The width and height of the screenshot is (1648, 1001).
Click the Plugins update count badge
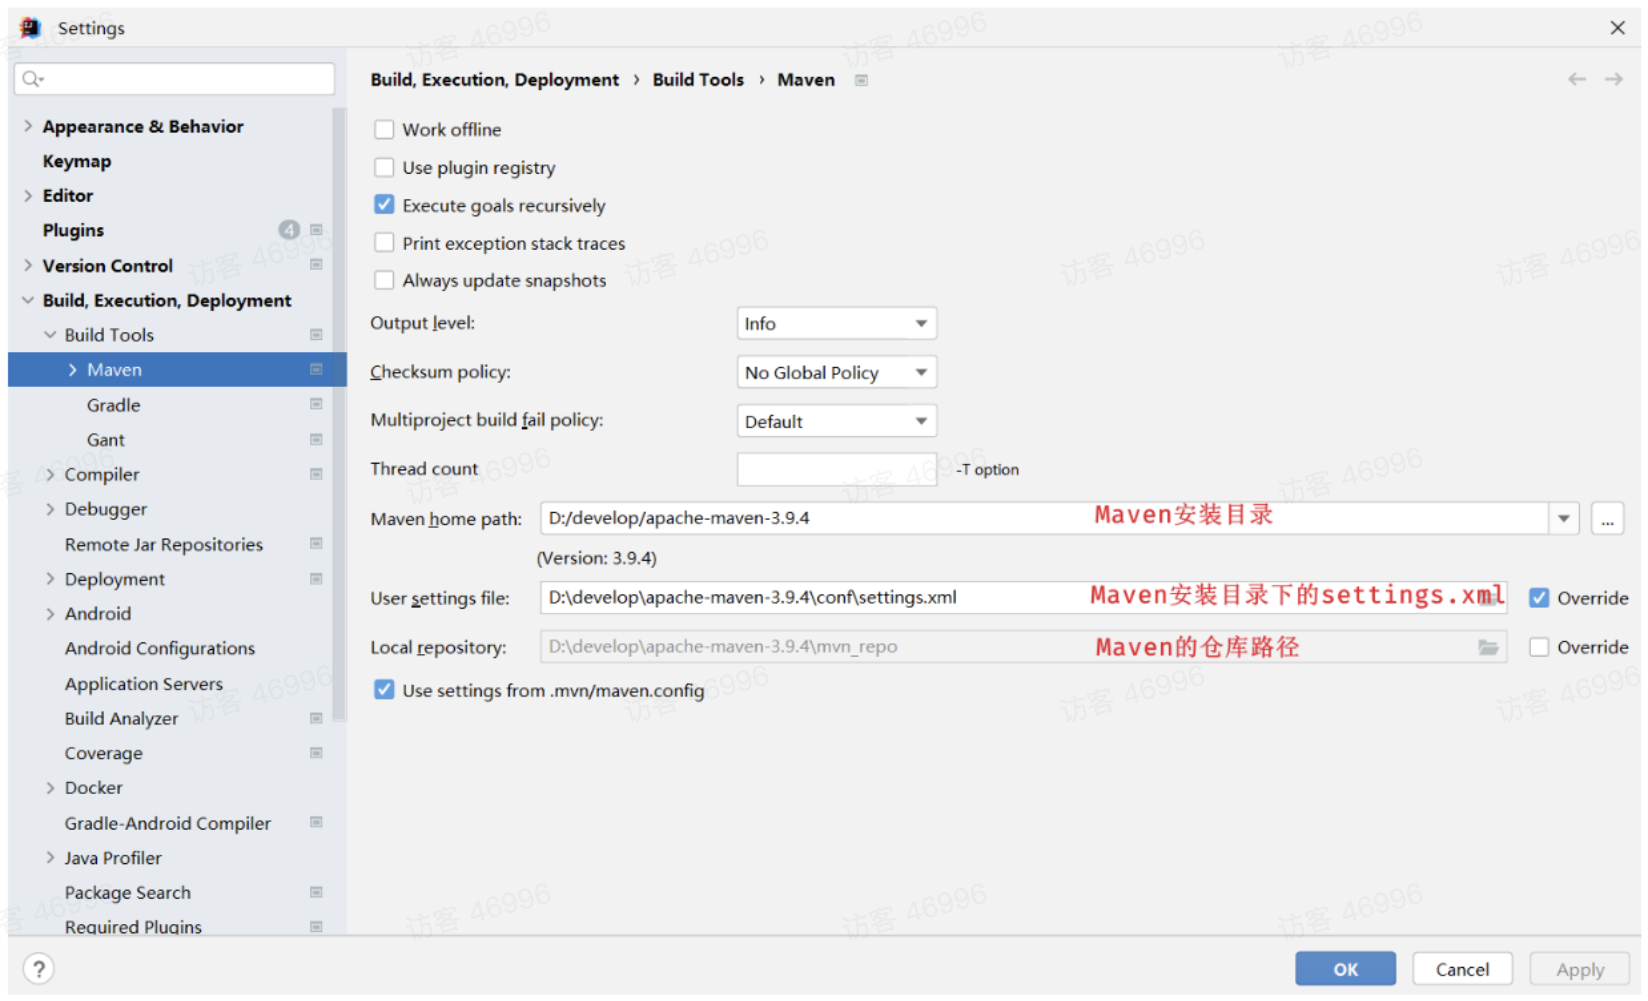click(x=289, y=230)
